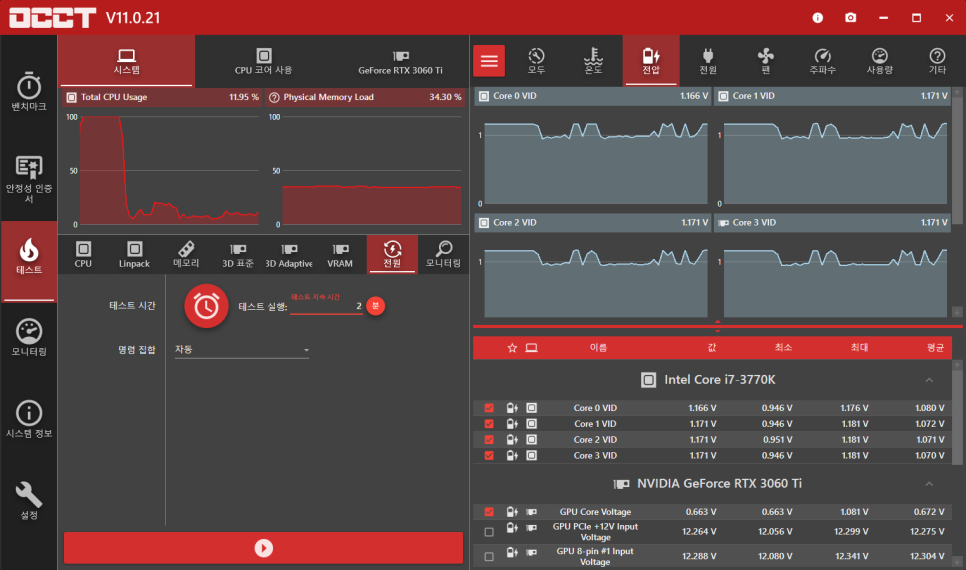Open the 명령 집합 자동 dropdown
Viewport: 966px width, 570px height.
pyautogui.click(x=242, y=350)
